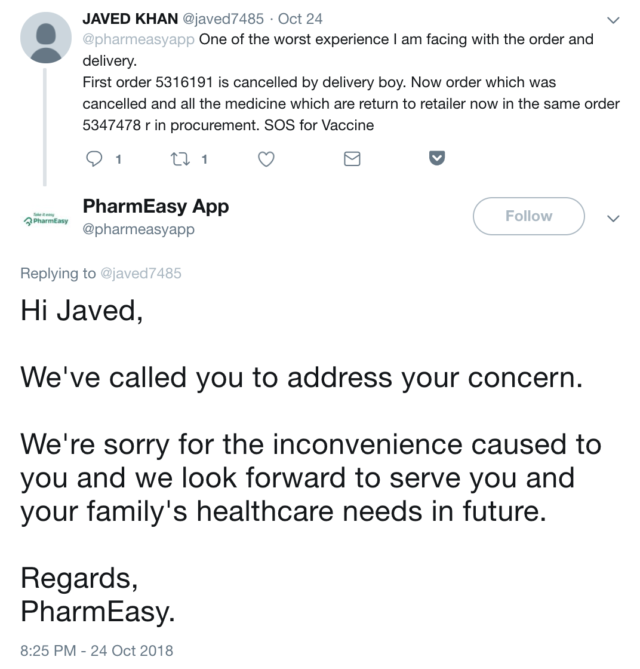Like Javed Khan's tweet with the heart
Screen dimensions: 640x669
(x=266, y=158)
